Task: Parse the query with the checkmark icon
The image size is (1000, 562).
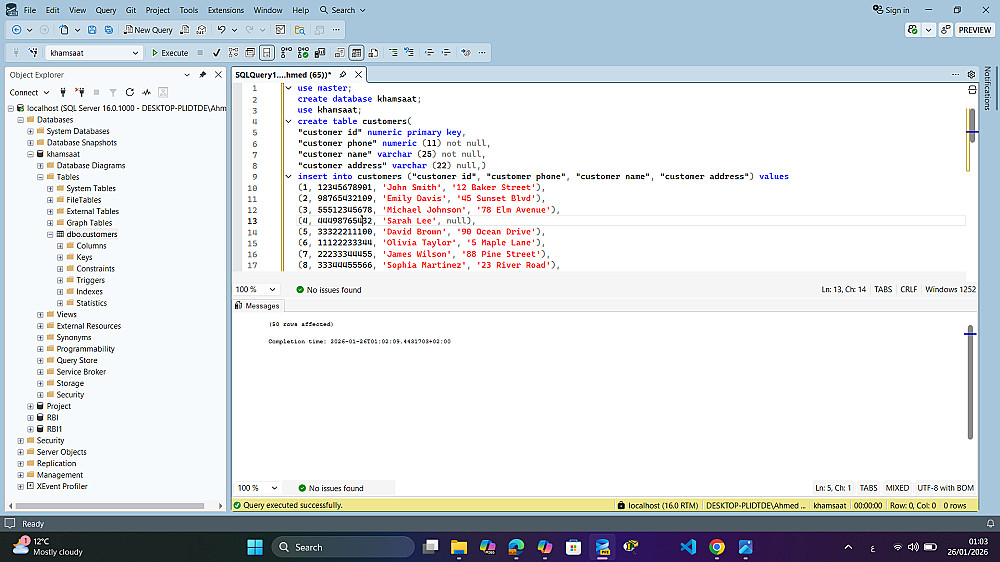Action: pyautogui.click(x=216, y=53)
